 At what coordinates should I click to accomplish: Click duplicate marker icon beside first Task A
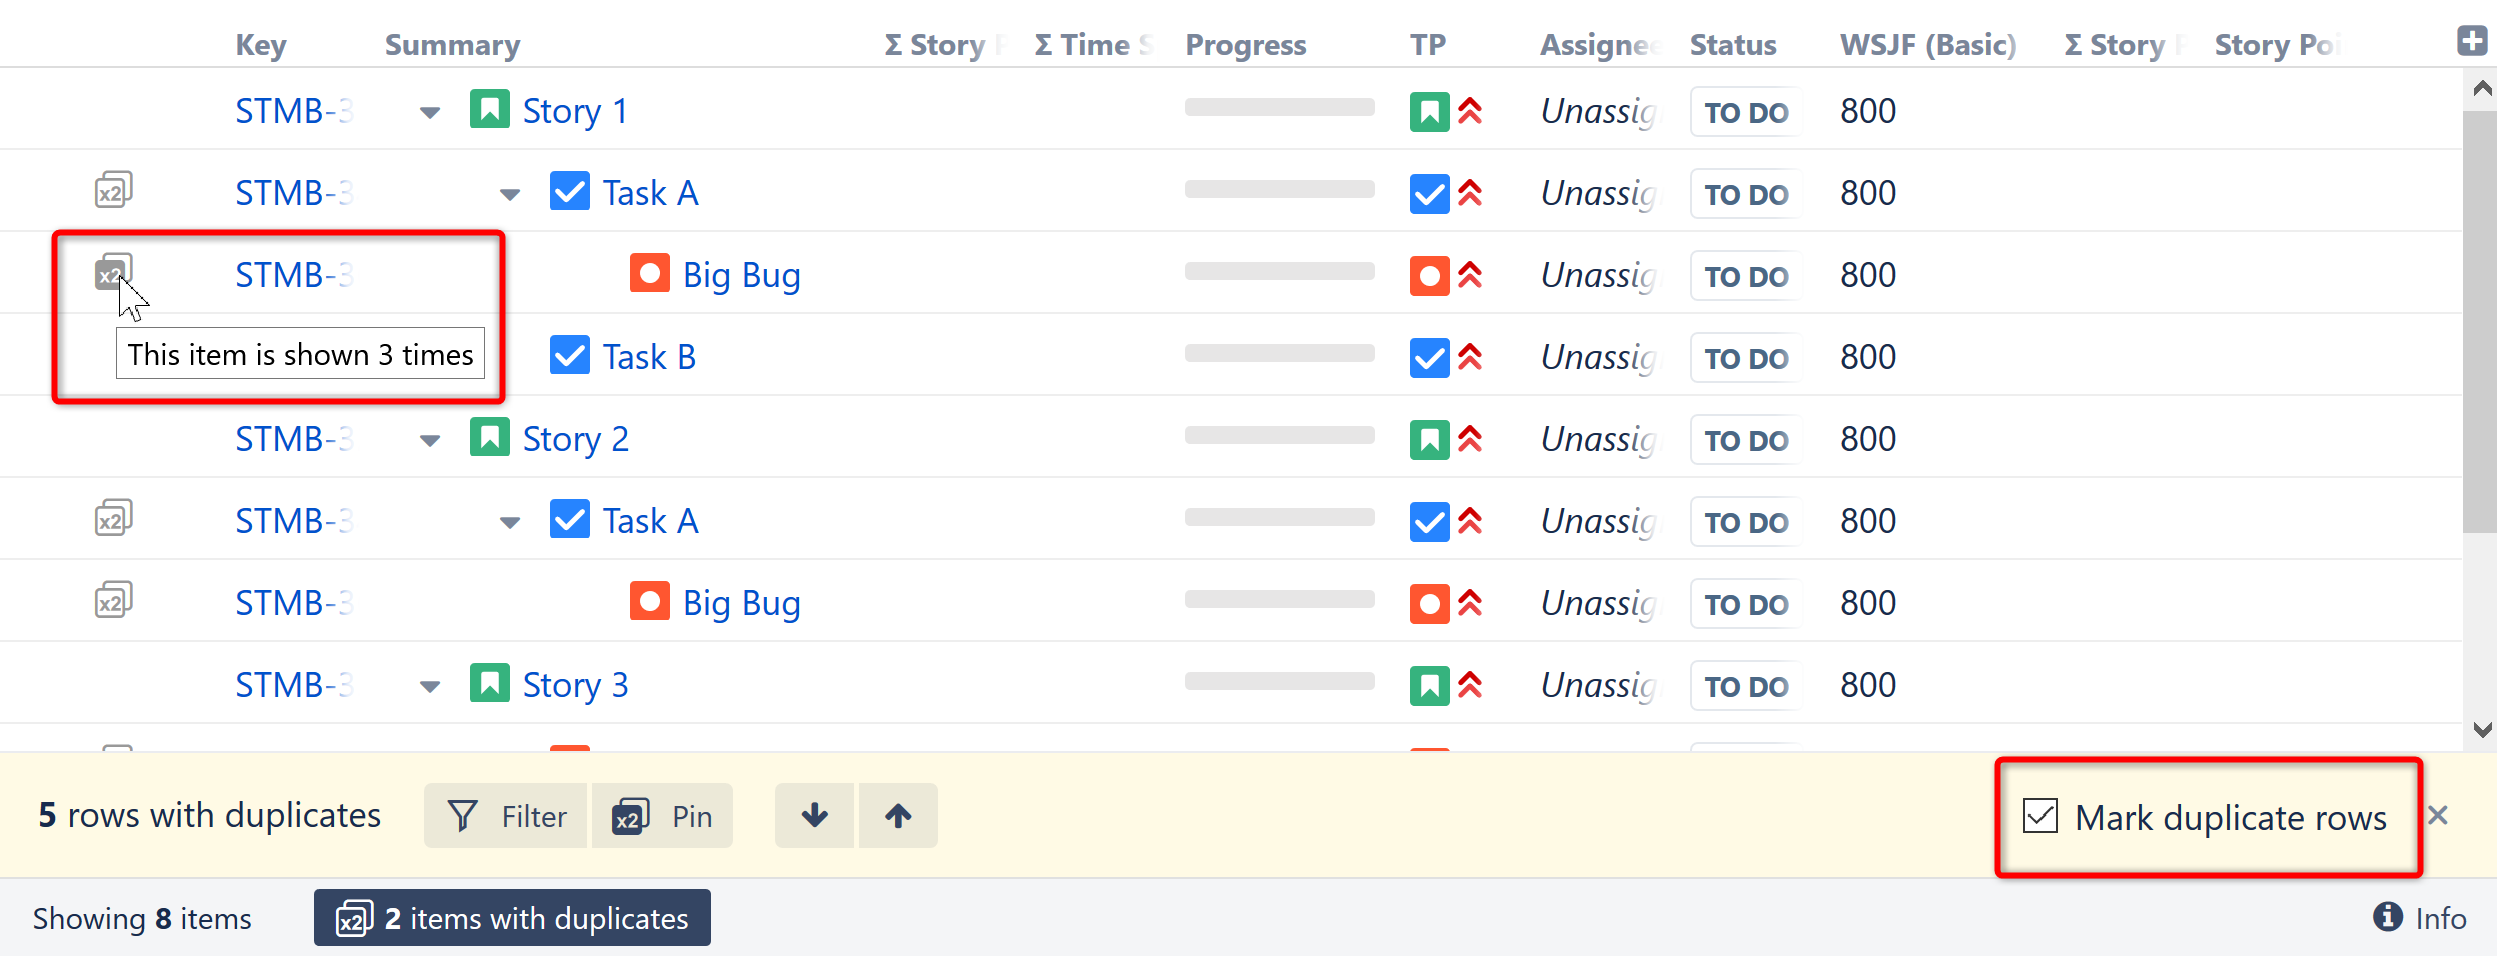113,190
